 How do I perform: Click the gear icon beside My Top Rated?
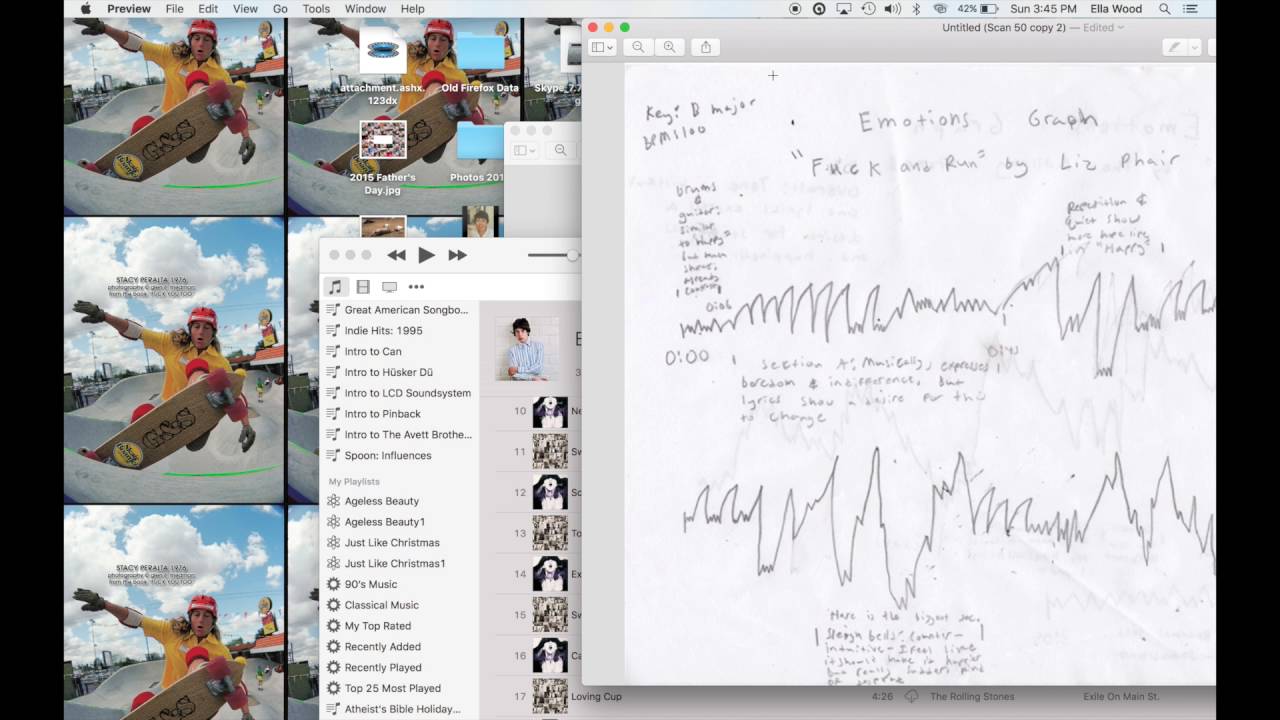coord(334,626)
